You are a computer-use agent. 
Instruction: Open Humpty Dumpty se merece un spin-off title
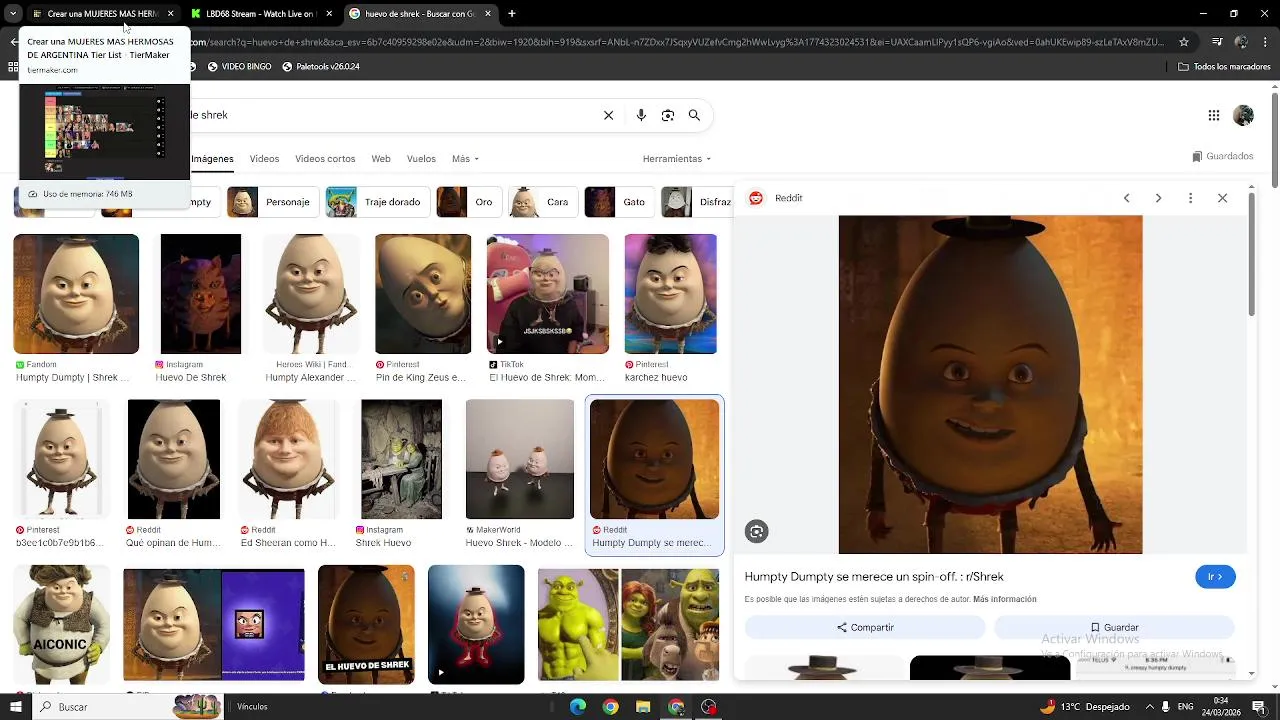tap(874, 577)
